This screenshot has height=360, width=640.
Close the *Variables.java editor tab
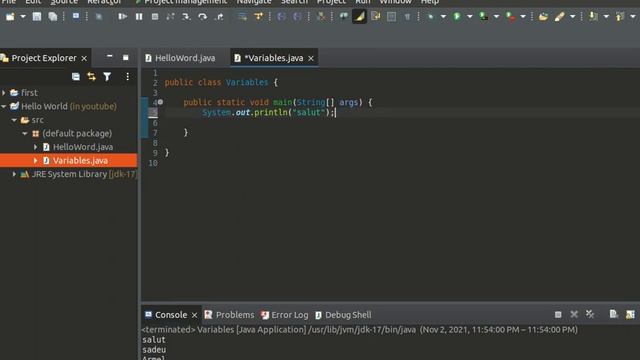(311, 58)
